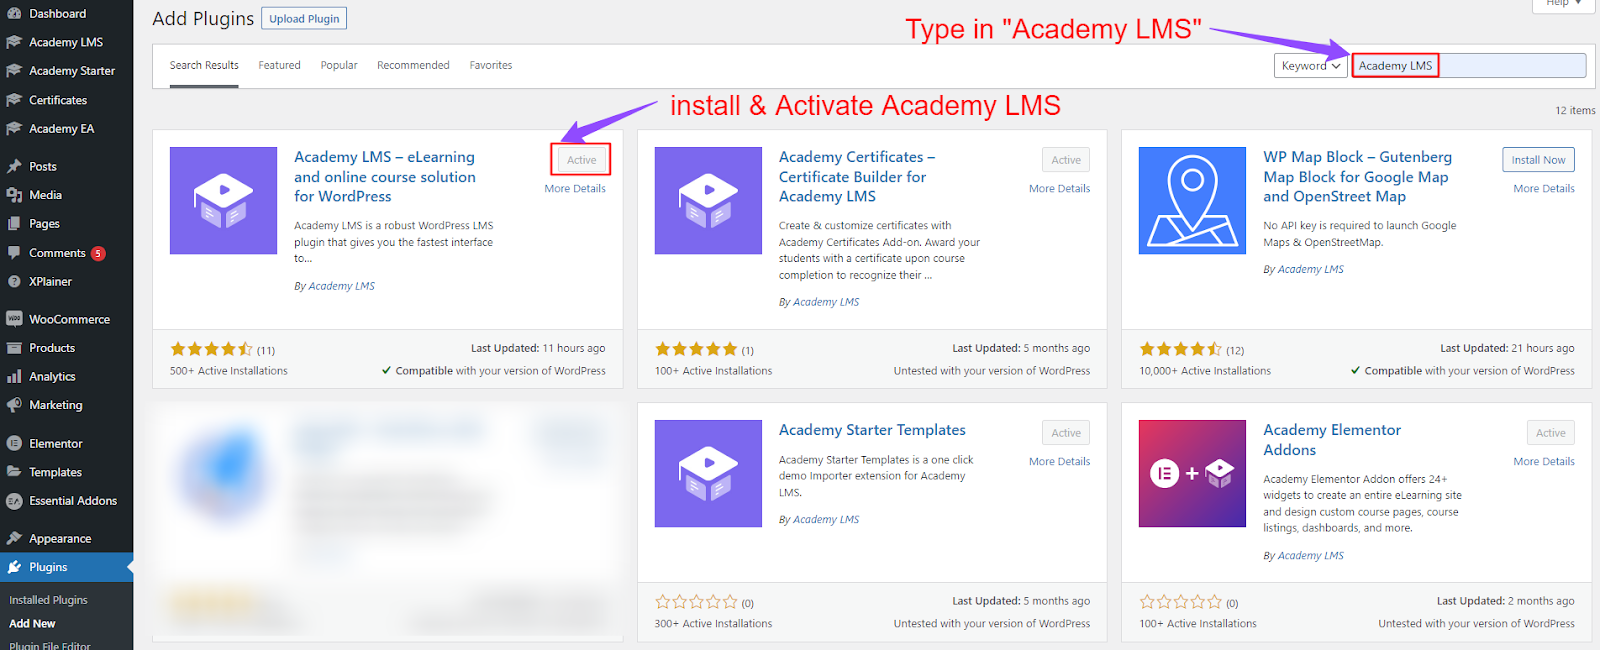Click the Posts pin icon
Viewport: 1600px width, 650px height.
[x=14, y=166]
